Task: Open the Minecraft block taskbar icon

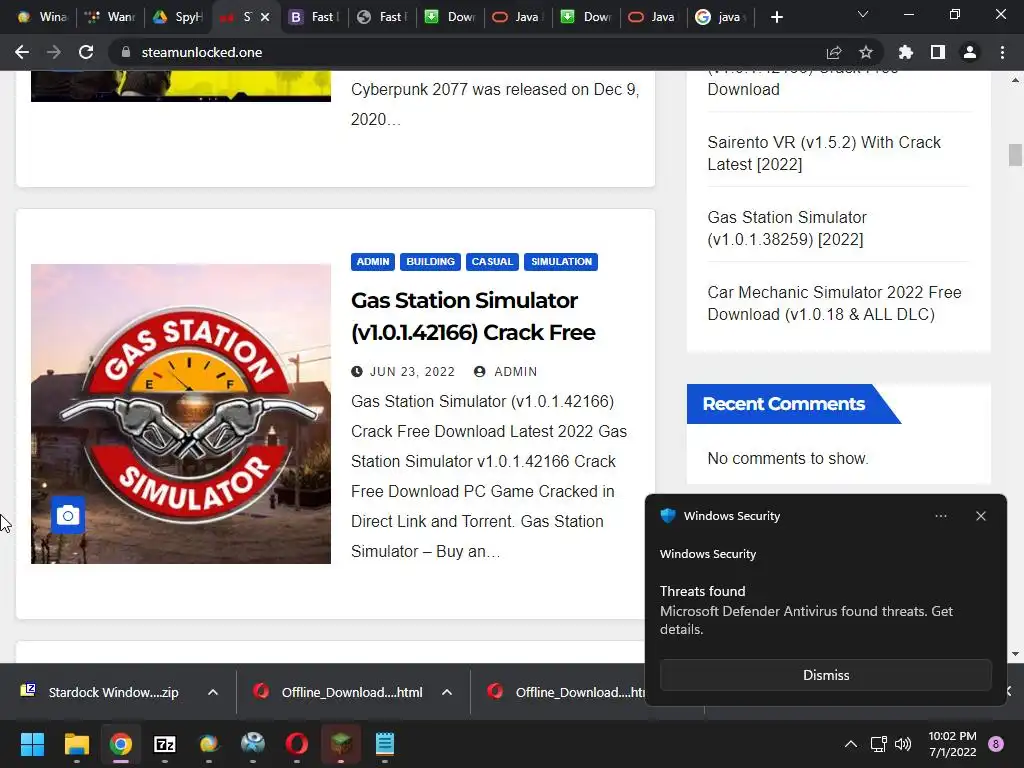Action: (x=341, y=744)
